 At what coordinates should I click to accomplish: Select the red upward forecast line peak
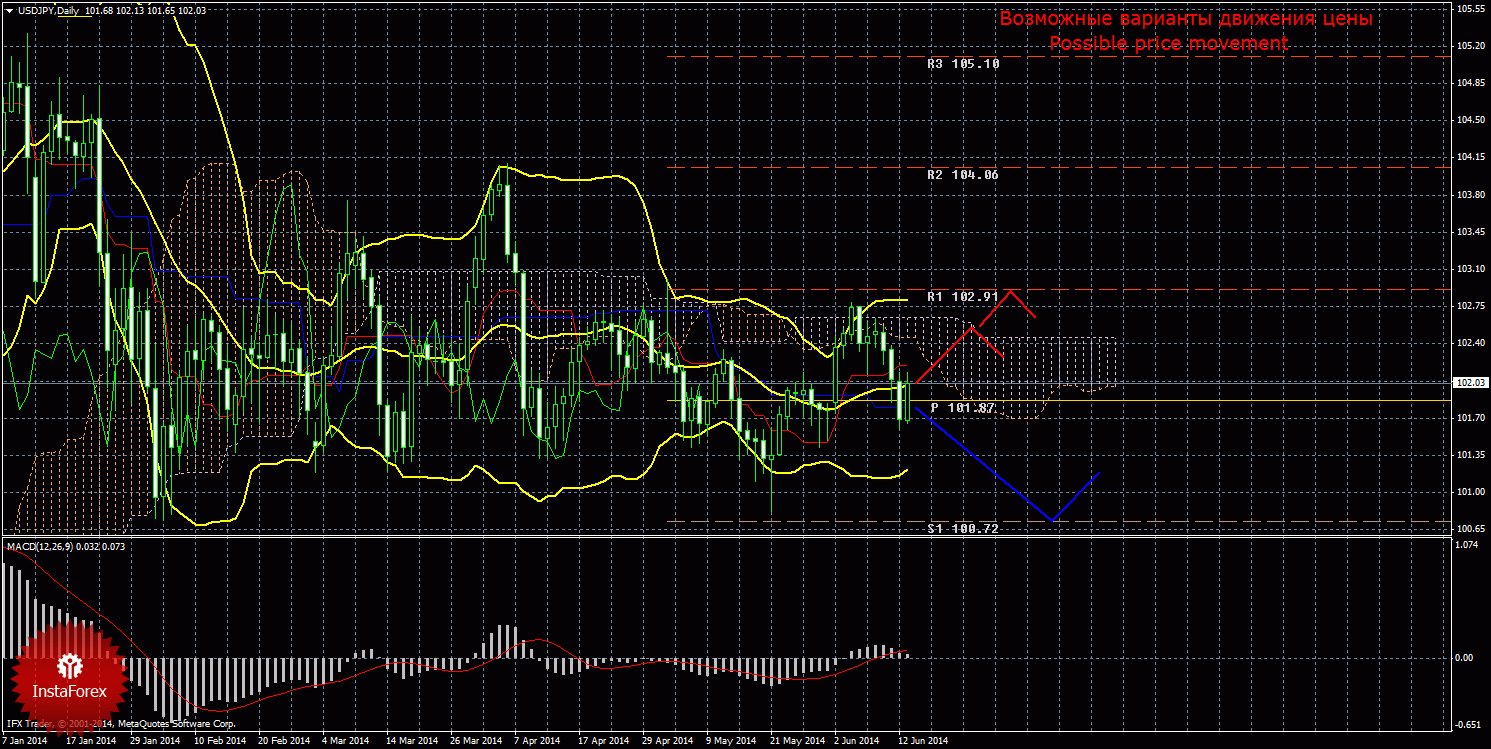[x=1012, y=291]
